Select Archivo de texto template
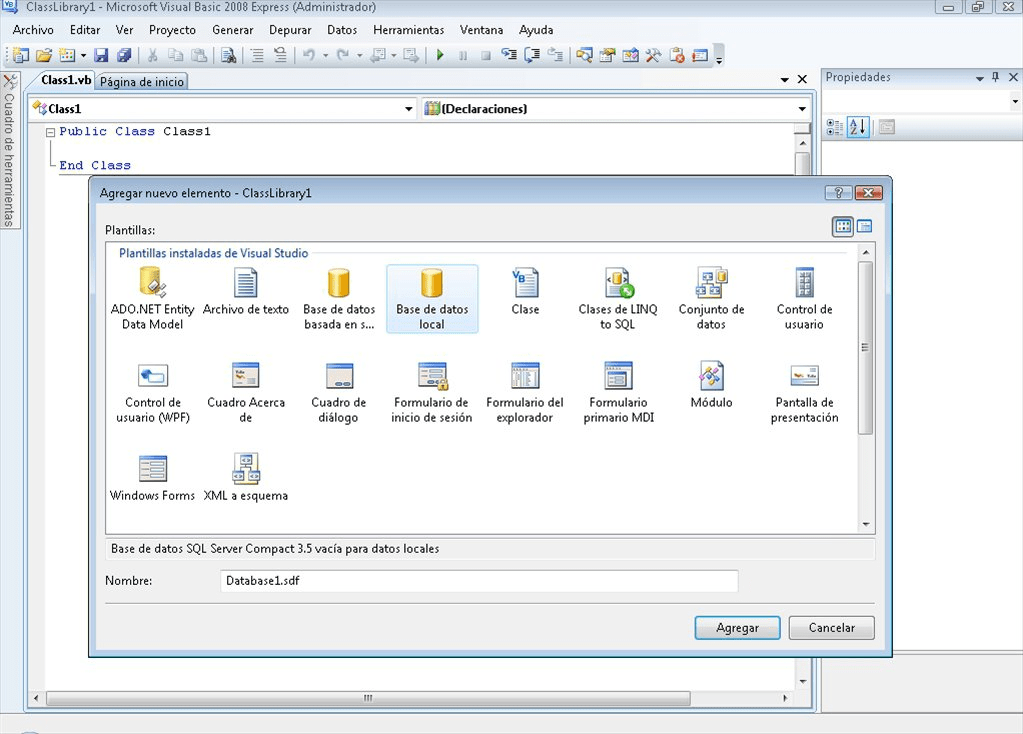Image resolution: width=1023 pixels, height=734 pixels. [x=245, y=292]
